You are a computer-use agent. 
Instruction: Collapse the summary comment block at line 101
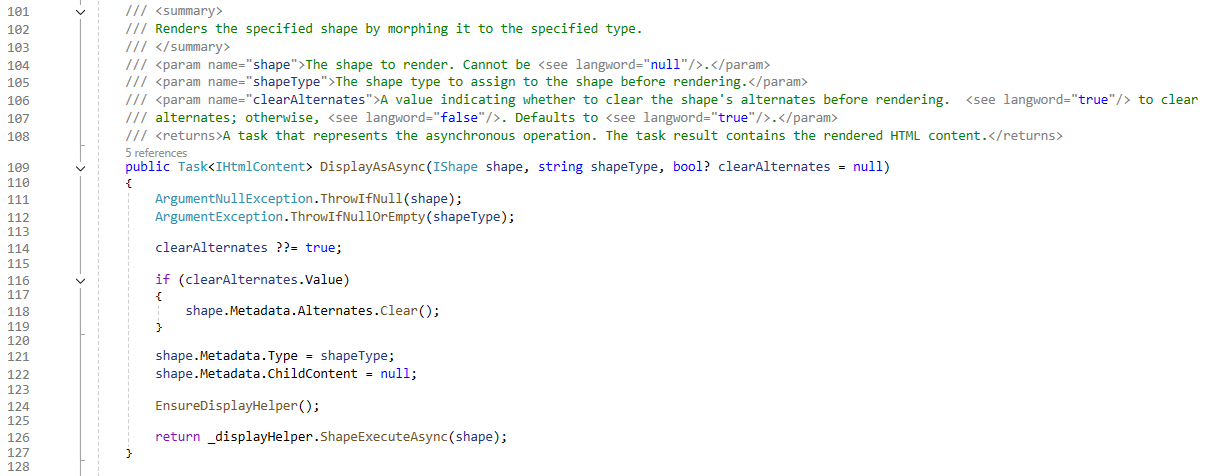tap(81, 10)
